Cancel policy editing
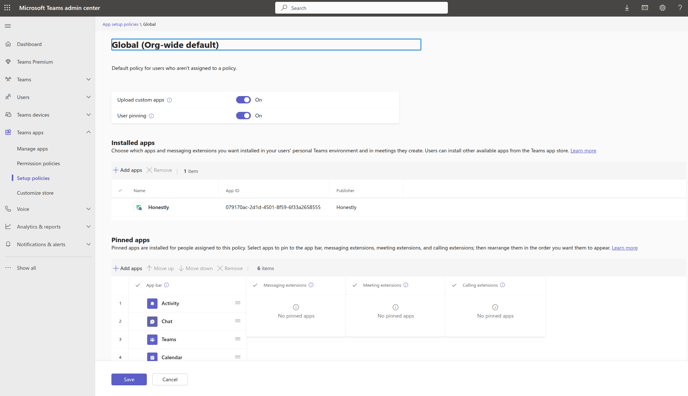This screenshot has height=396, width=688. pyautogui.click(x=170, y=379)
